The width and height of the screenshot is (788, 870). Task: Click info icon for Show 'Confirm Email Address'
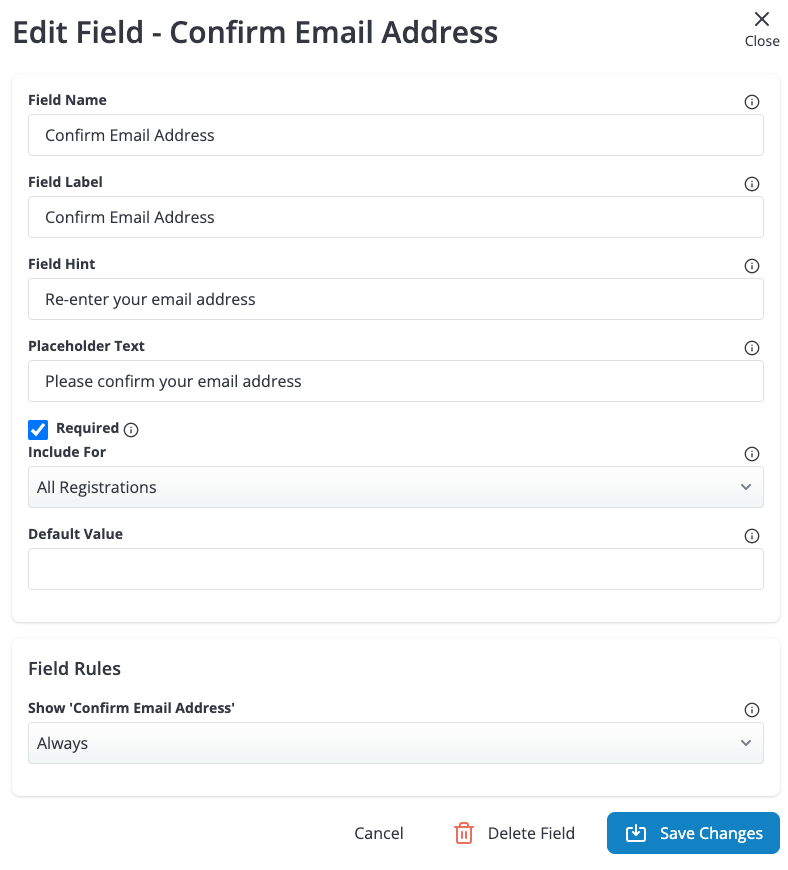(x=751, y=710)
